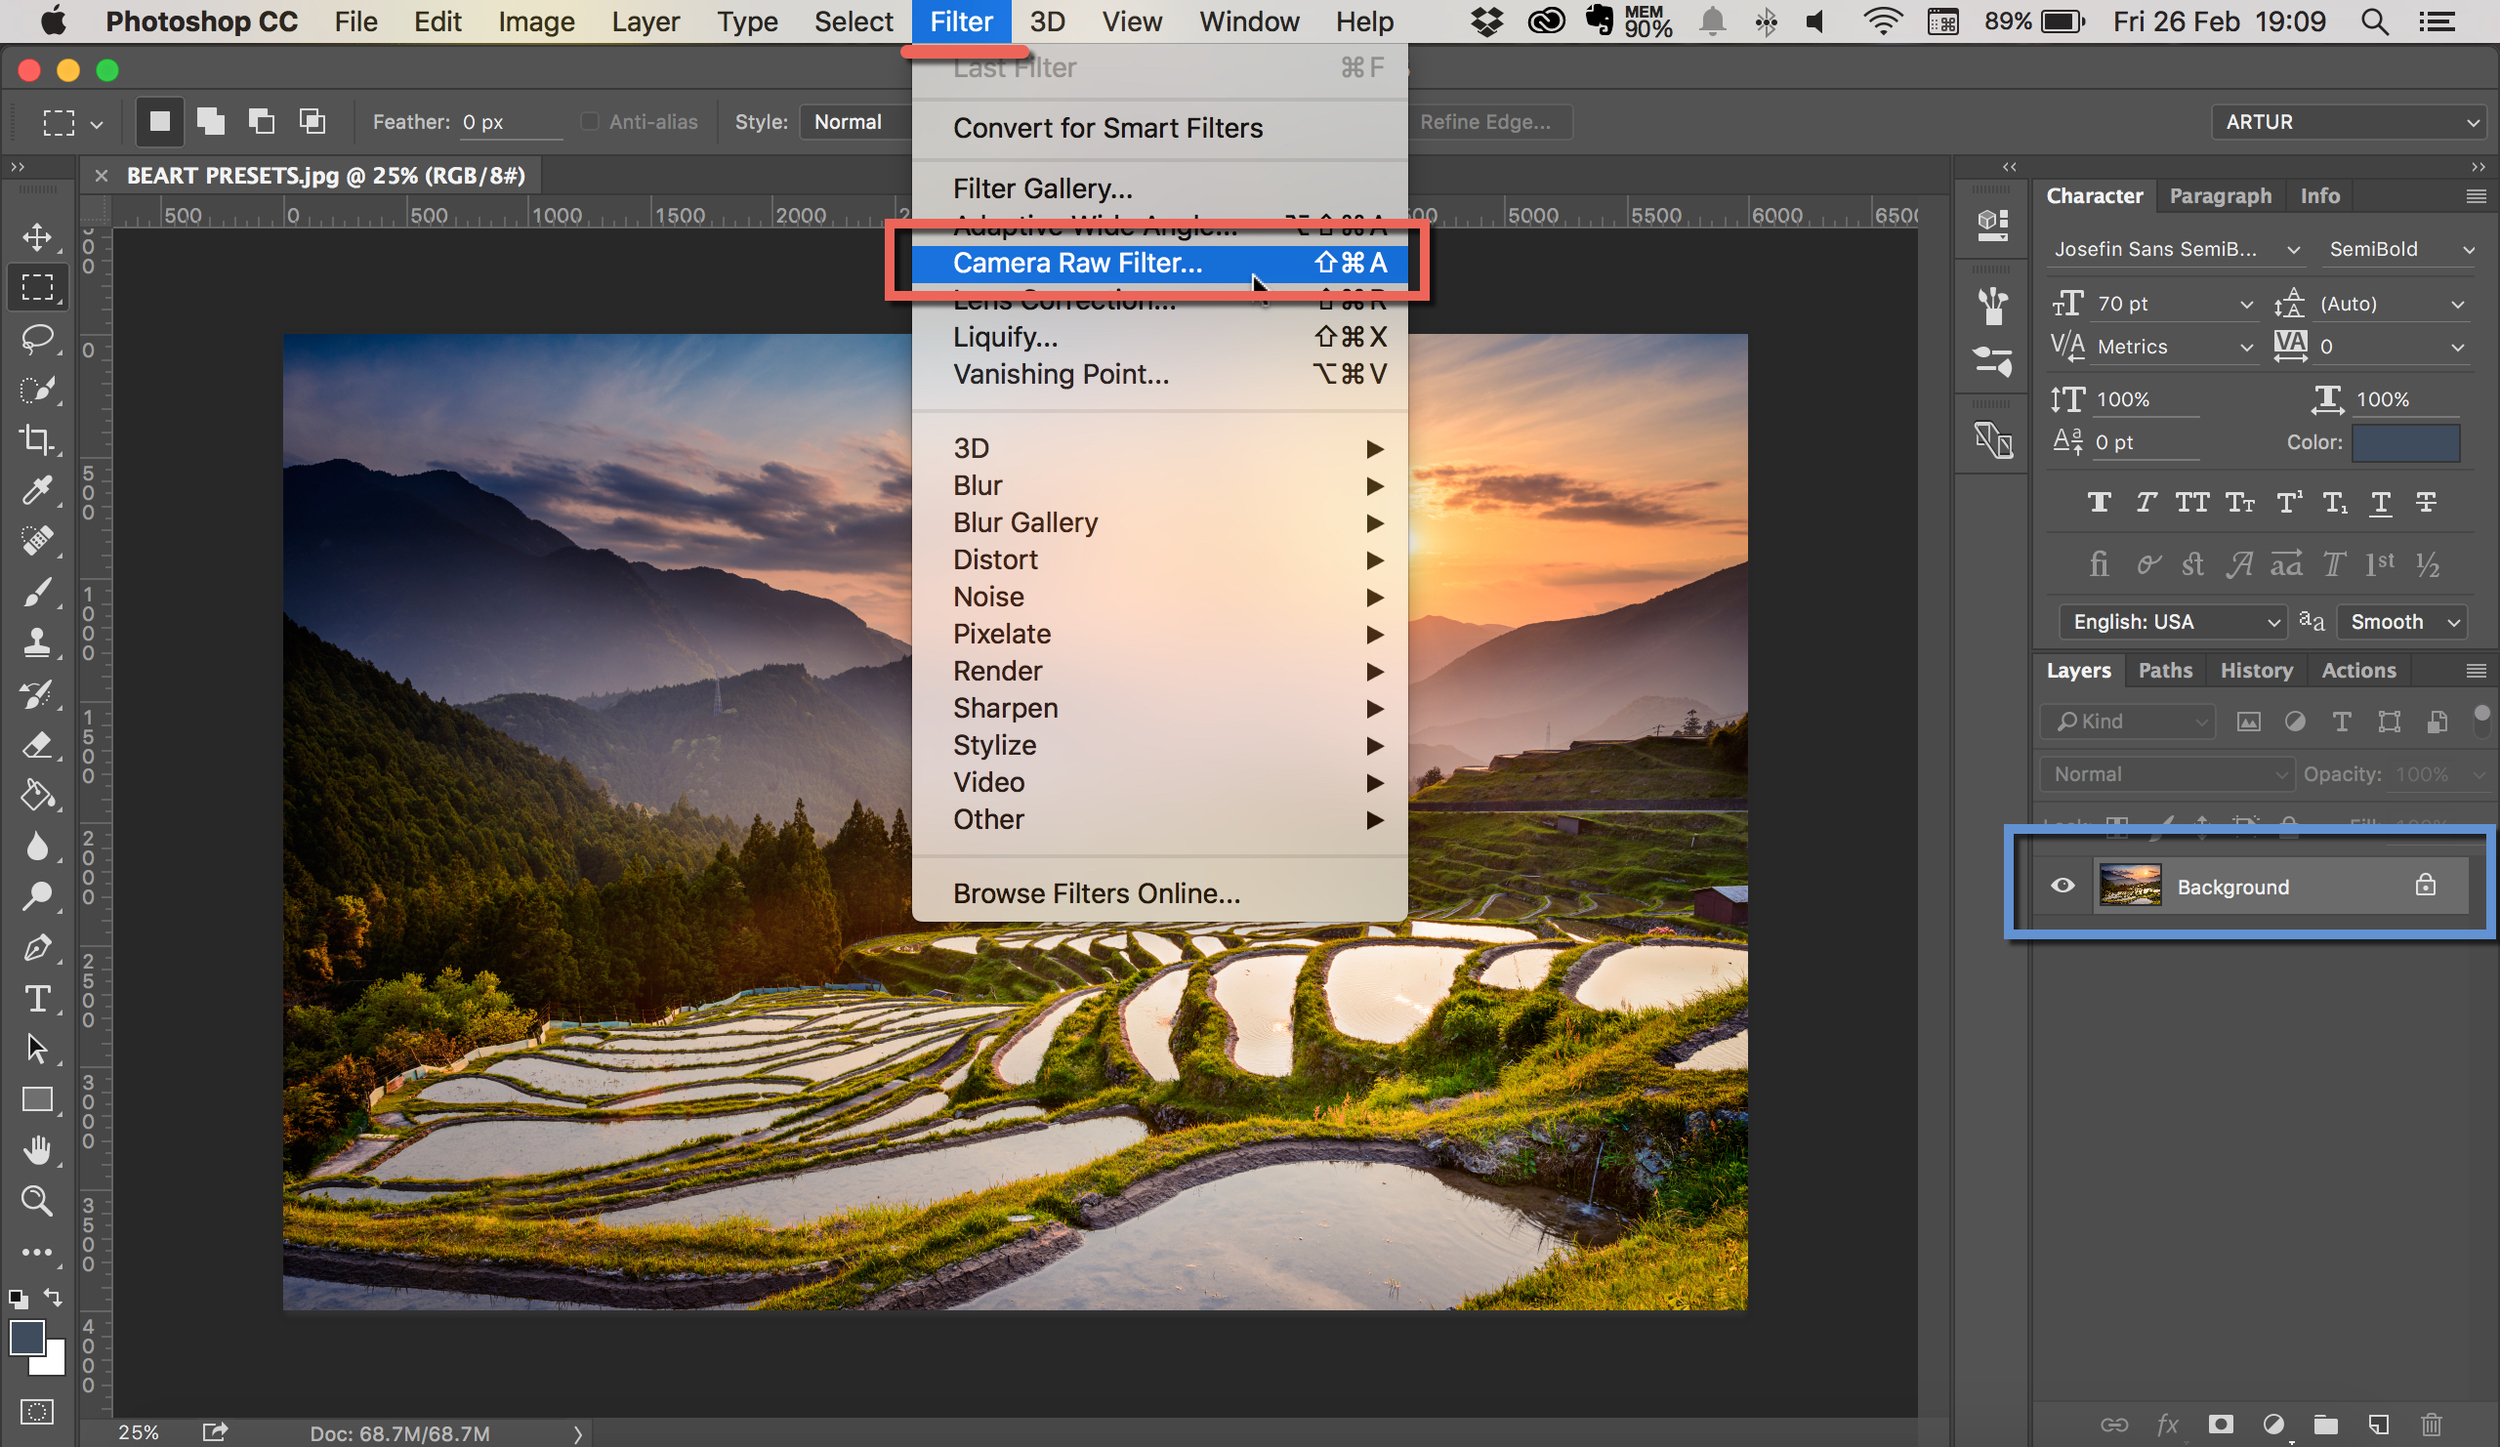The width and height of the screenshot is (2500, 1447).
Task: Toggle Background layer visibility
Action: (x=2059, y=887)
